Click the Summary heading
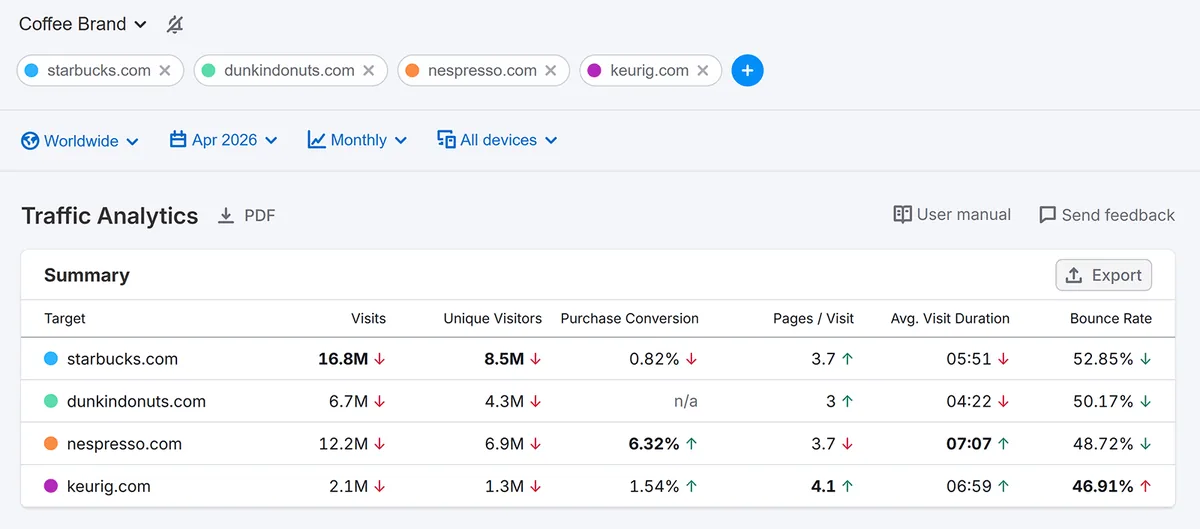Image resolution: width=1200 pixels, height=529 pixels. point(87,275)
